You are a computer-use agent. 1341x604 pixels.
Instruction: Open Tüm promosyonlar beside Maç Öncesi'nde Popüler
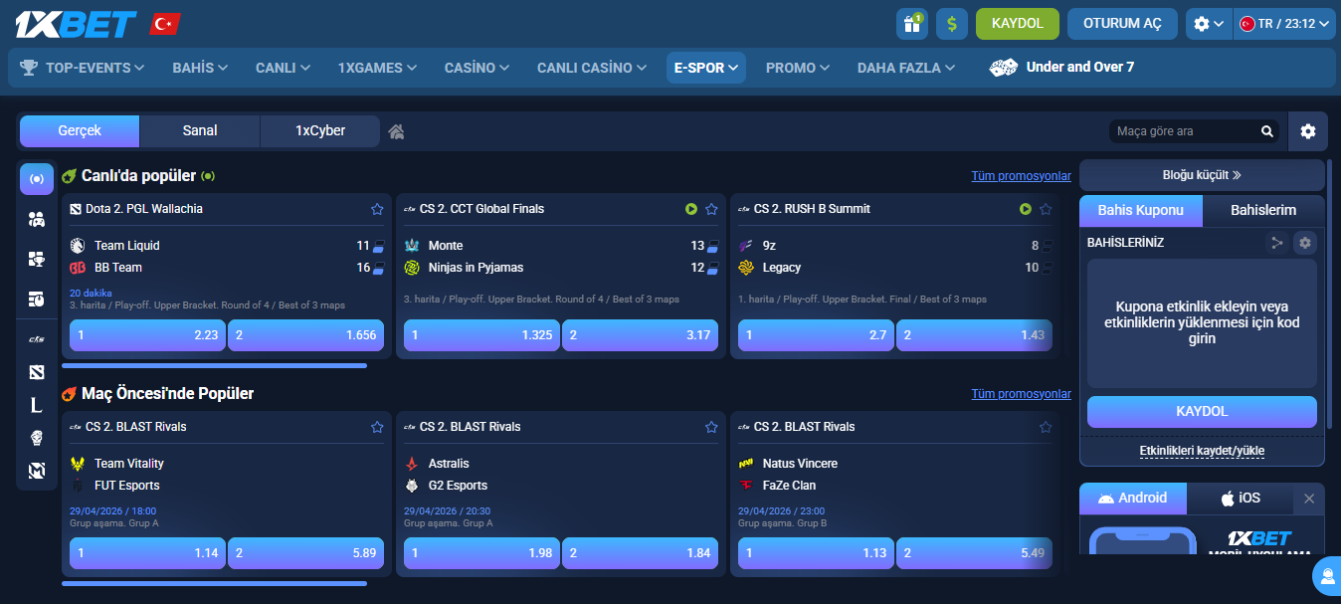pos(1021,394)
